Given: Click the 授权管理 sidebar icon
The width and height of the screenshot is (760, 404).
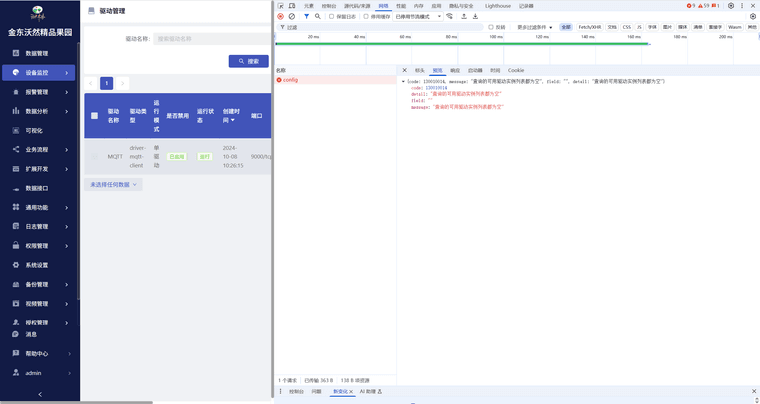Looking at the screenshot, I should 16,322.
